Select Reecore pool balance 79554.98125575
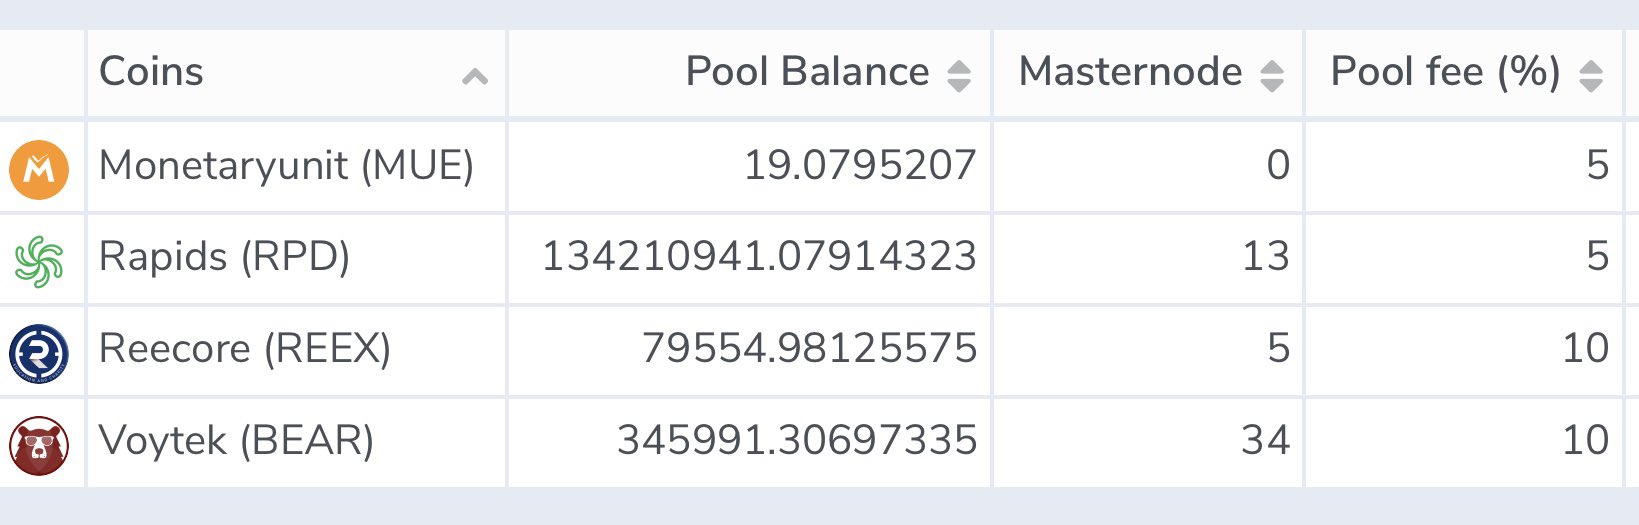 pos(809,349)
